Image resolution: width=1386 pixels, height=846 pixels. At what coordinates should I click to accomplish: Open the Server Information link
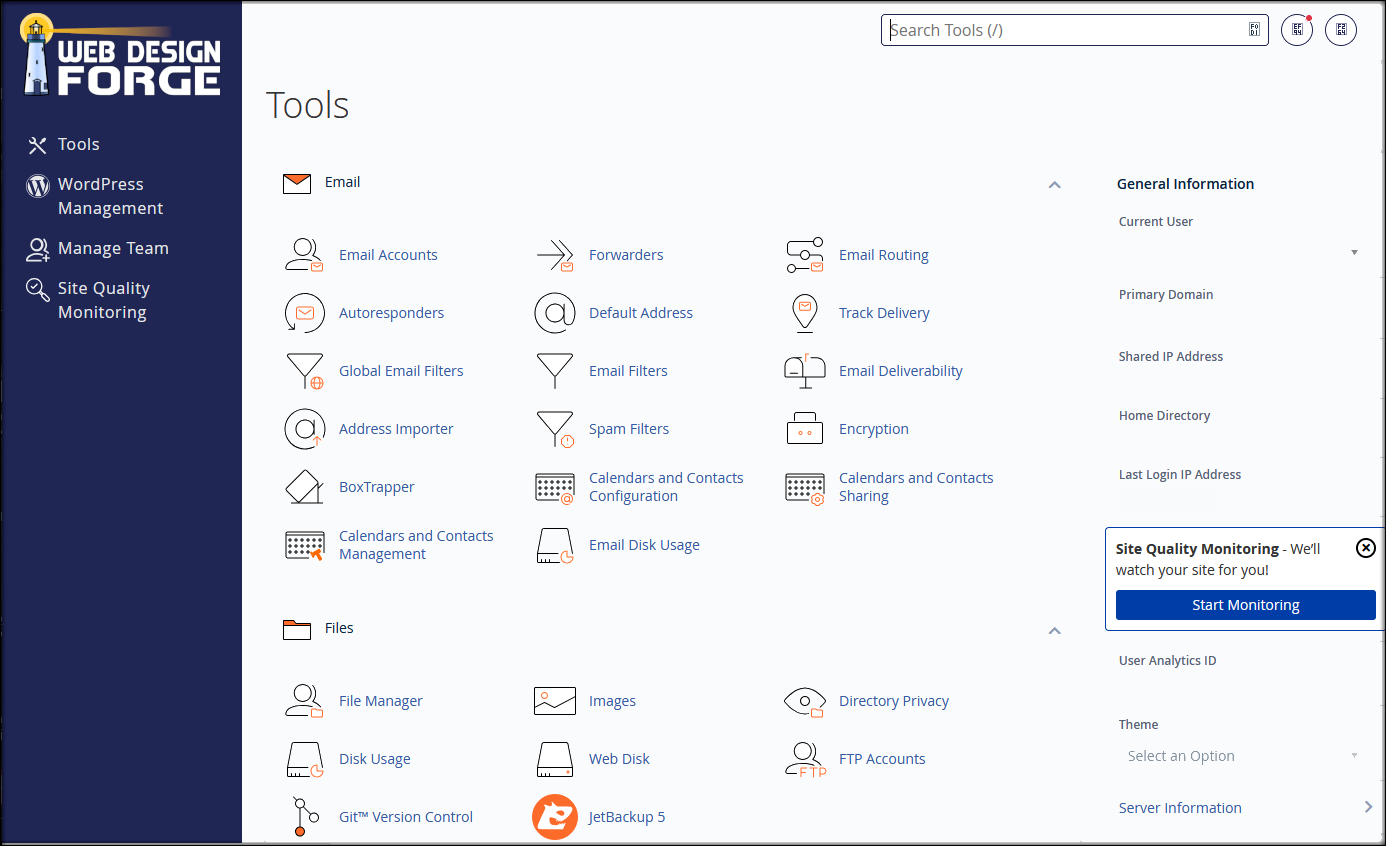(1180, 808)
